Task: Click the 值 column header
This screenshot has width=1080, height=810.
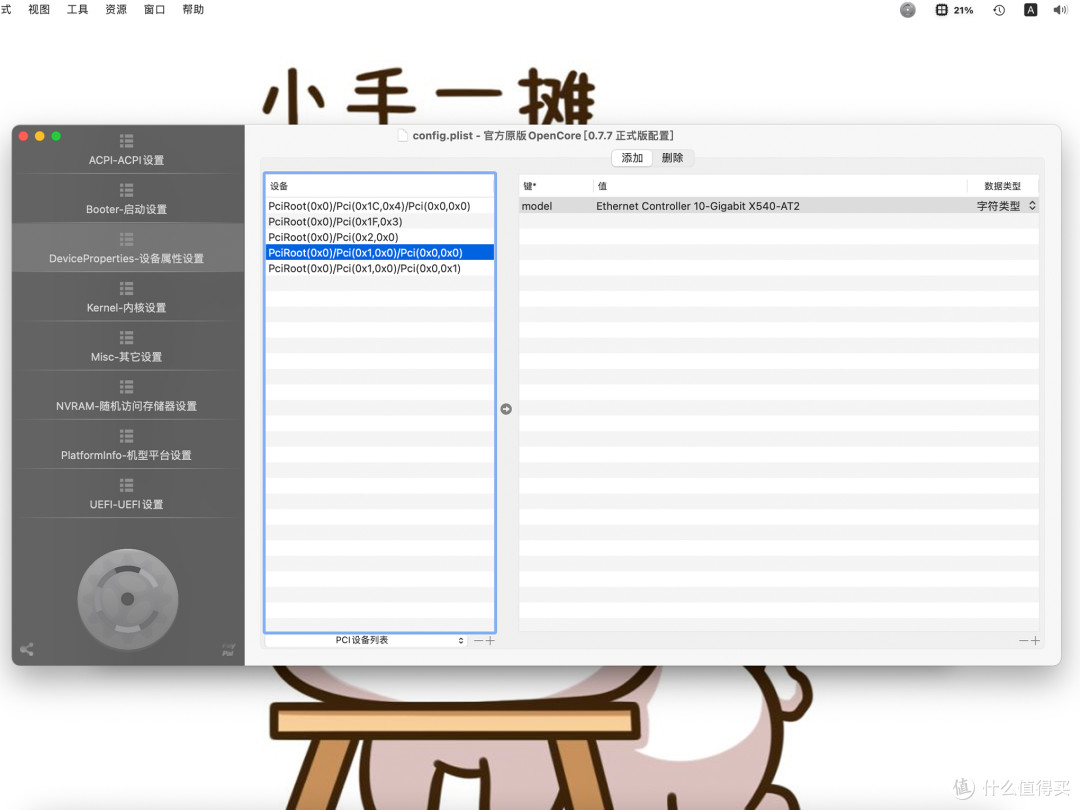Action: click(x=780, y=186)
